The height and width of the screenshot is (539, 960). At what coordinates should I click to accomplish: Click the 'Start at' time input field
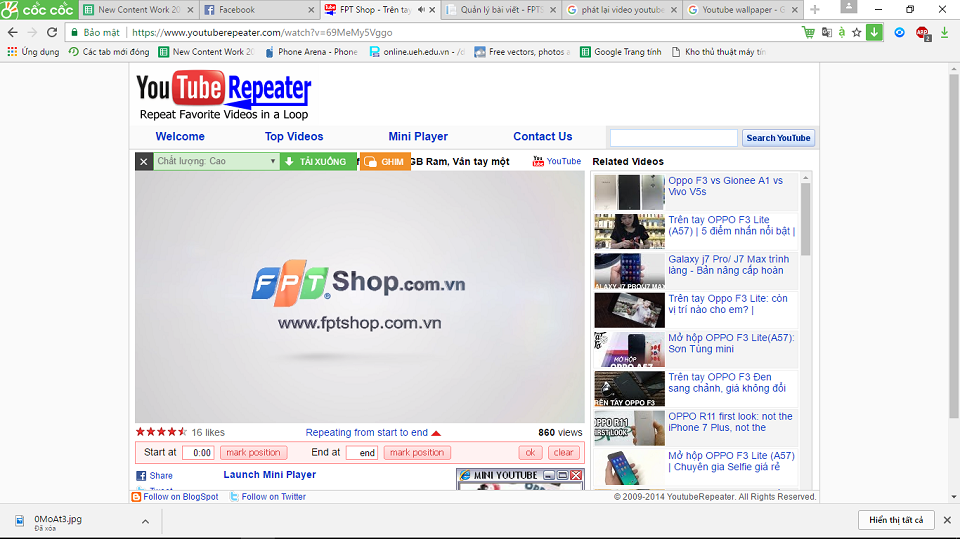198,453
